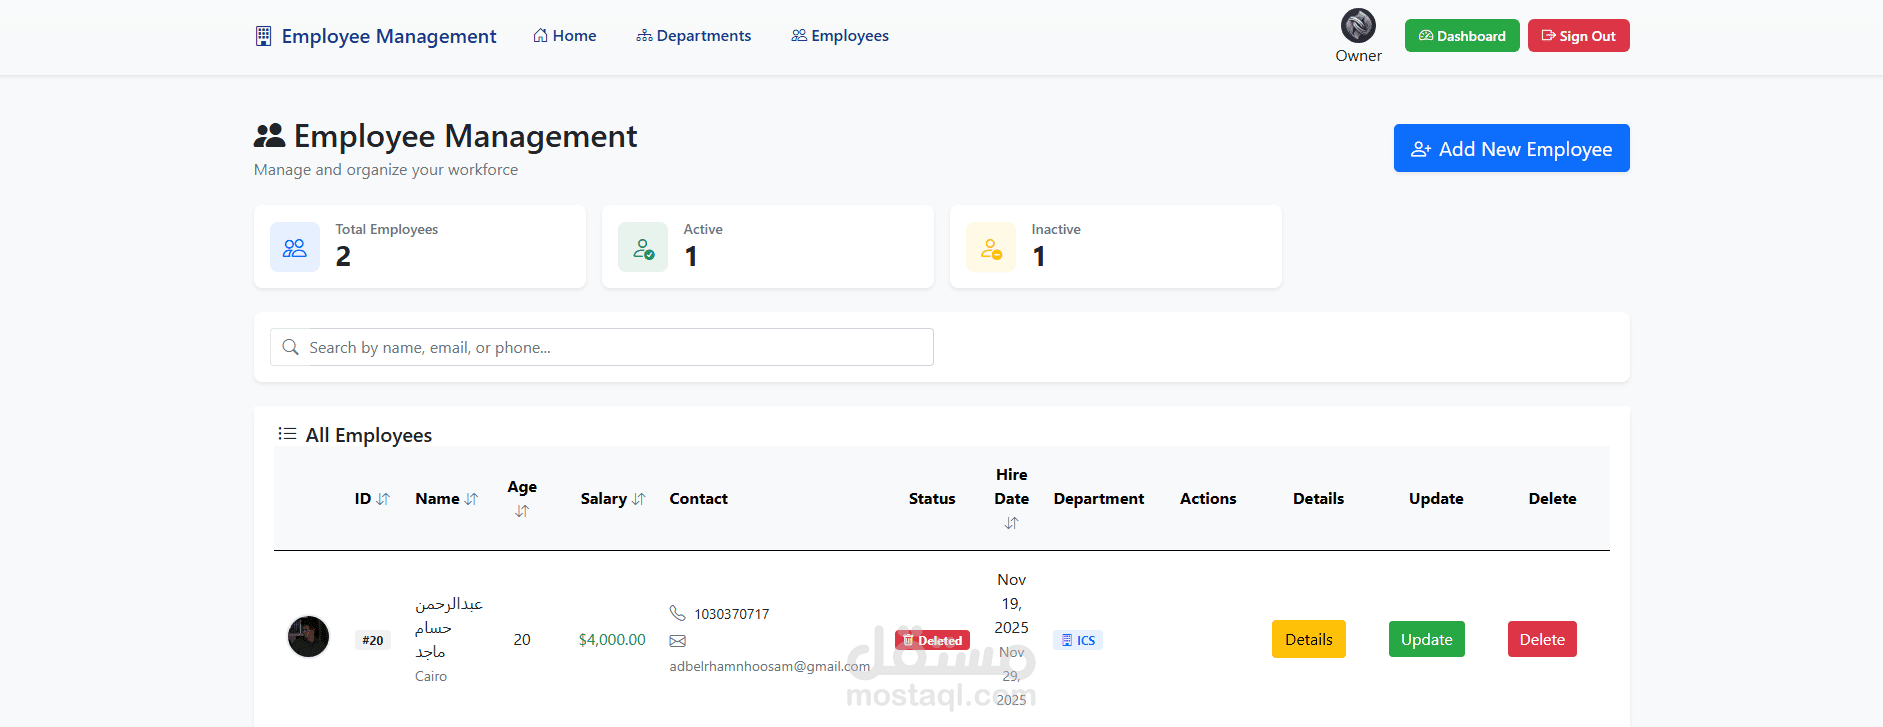Click the phone icon next to 1030370717

click(678, 613)
